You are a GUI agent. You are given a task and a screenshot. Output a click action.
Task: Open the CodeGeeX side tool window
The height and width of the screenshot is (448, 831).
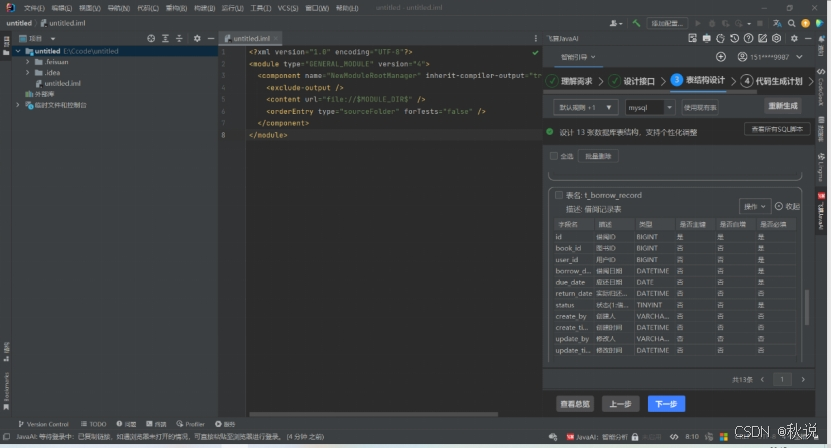coord(821,87)
